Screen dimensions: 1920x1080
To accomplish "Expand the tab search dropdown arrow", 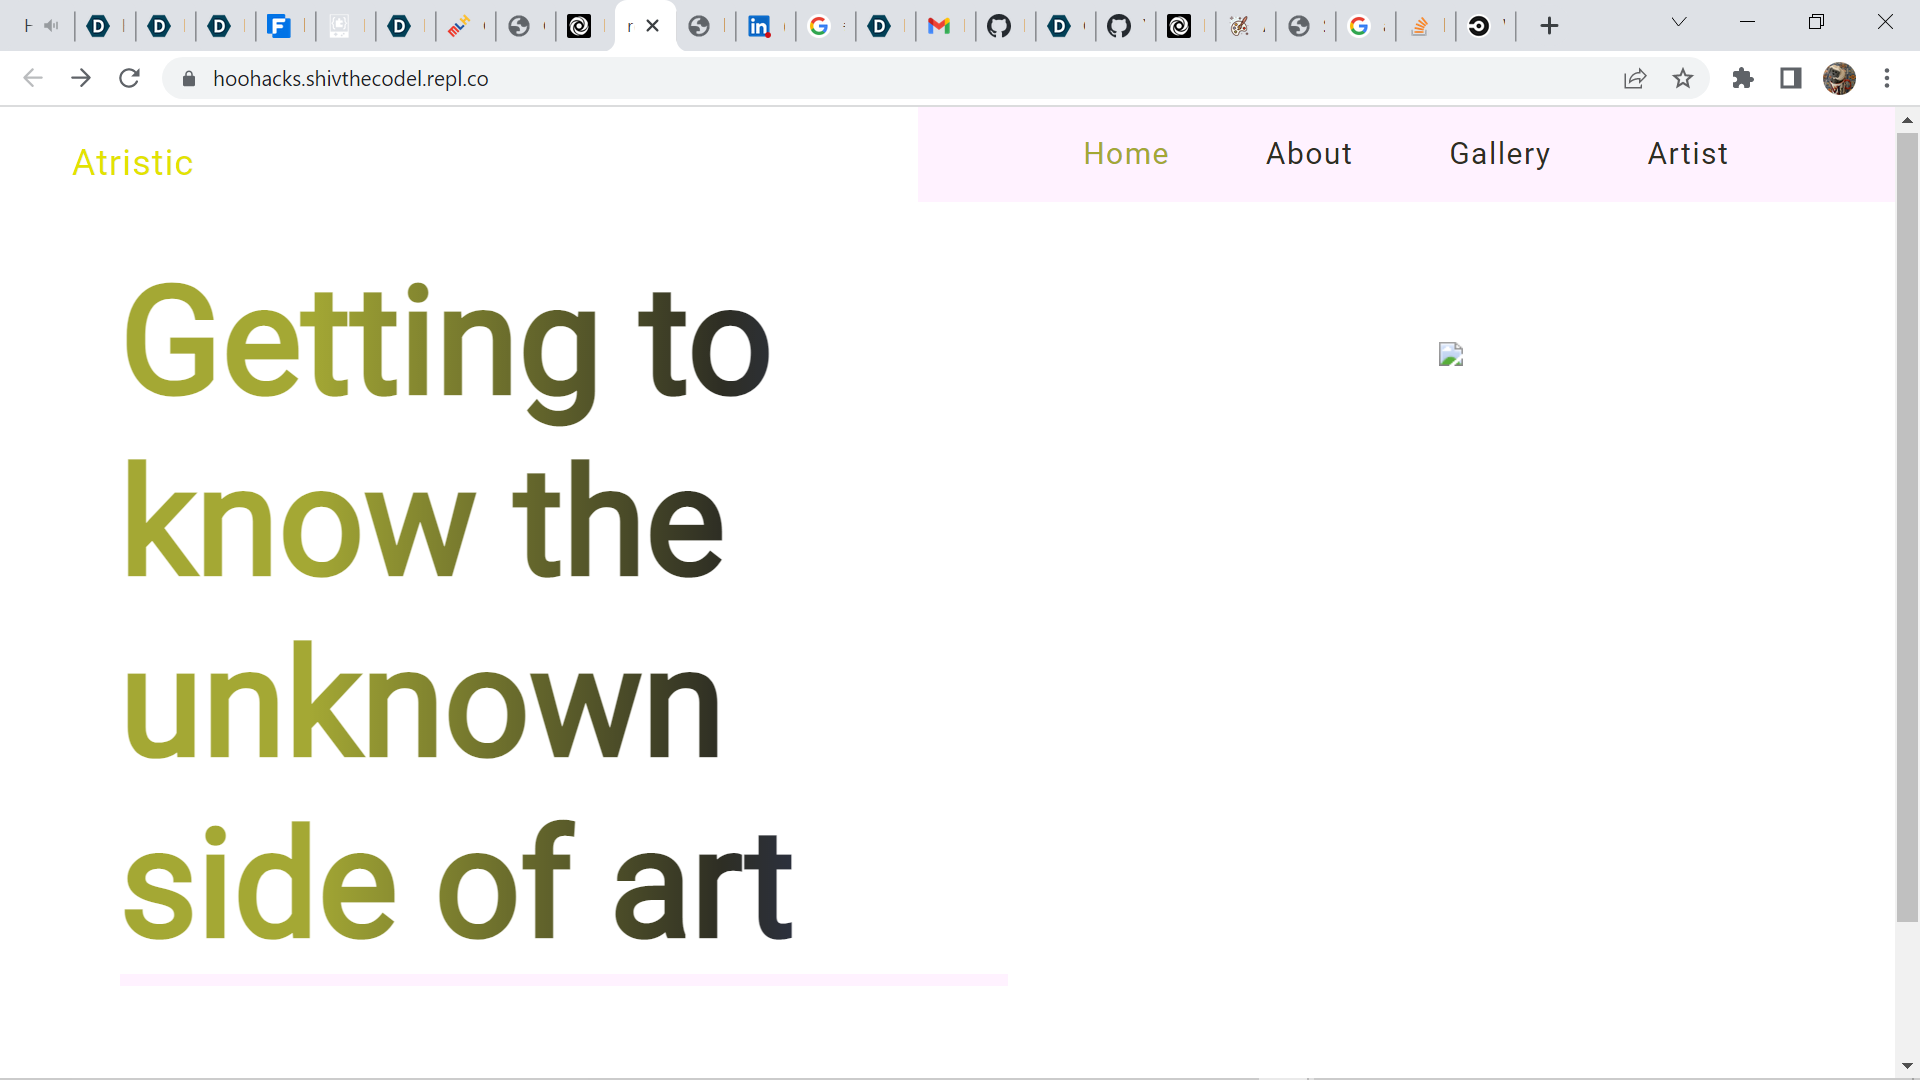I will (1679, 22).
